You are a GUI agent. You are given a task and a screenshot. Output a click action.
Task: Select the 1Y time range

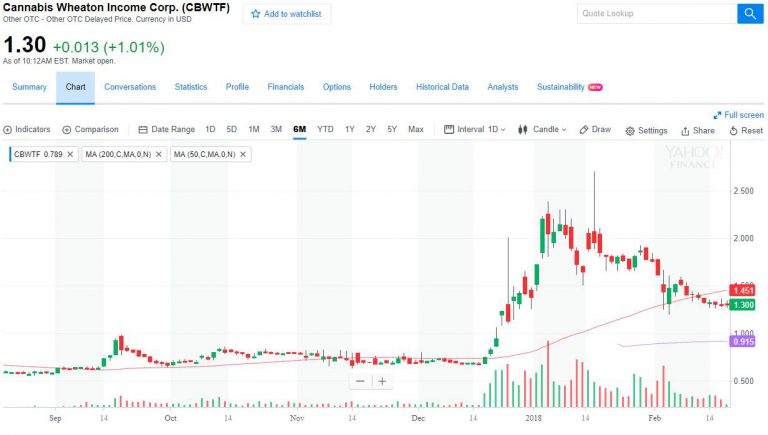click(x=350, y=129)
